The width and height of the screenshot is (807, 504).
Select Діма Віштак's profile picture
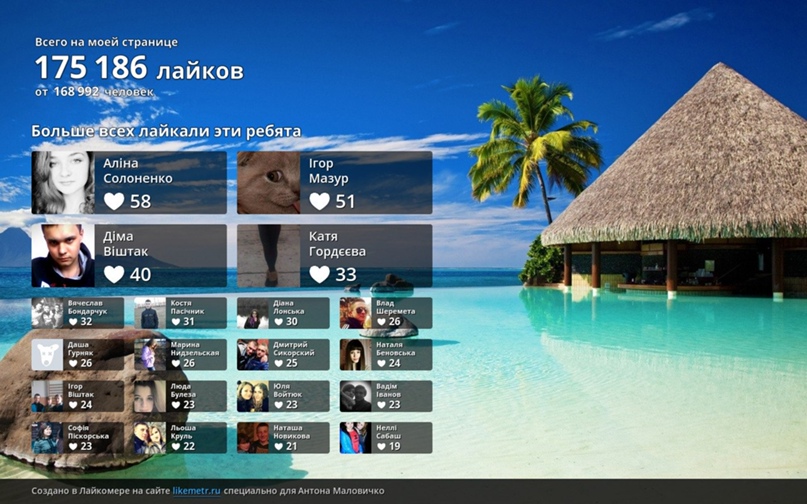[x=63, y=256]
